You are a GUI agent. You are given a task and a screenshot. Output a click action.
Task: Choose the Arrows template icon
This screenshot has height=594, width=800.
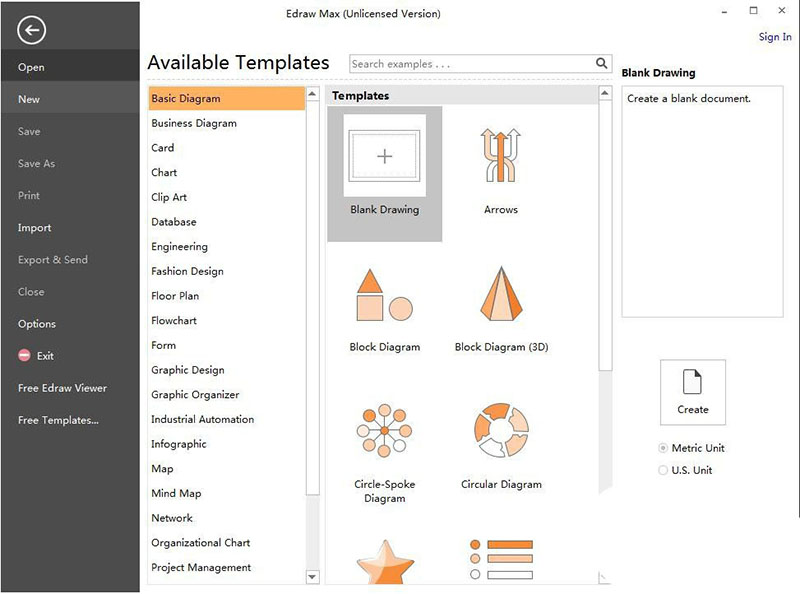point(500,156)
